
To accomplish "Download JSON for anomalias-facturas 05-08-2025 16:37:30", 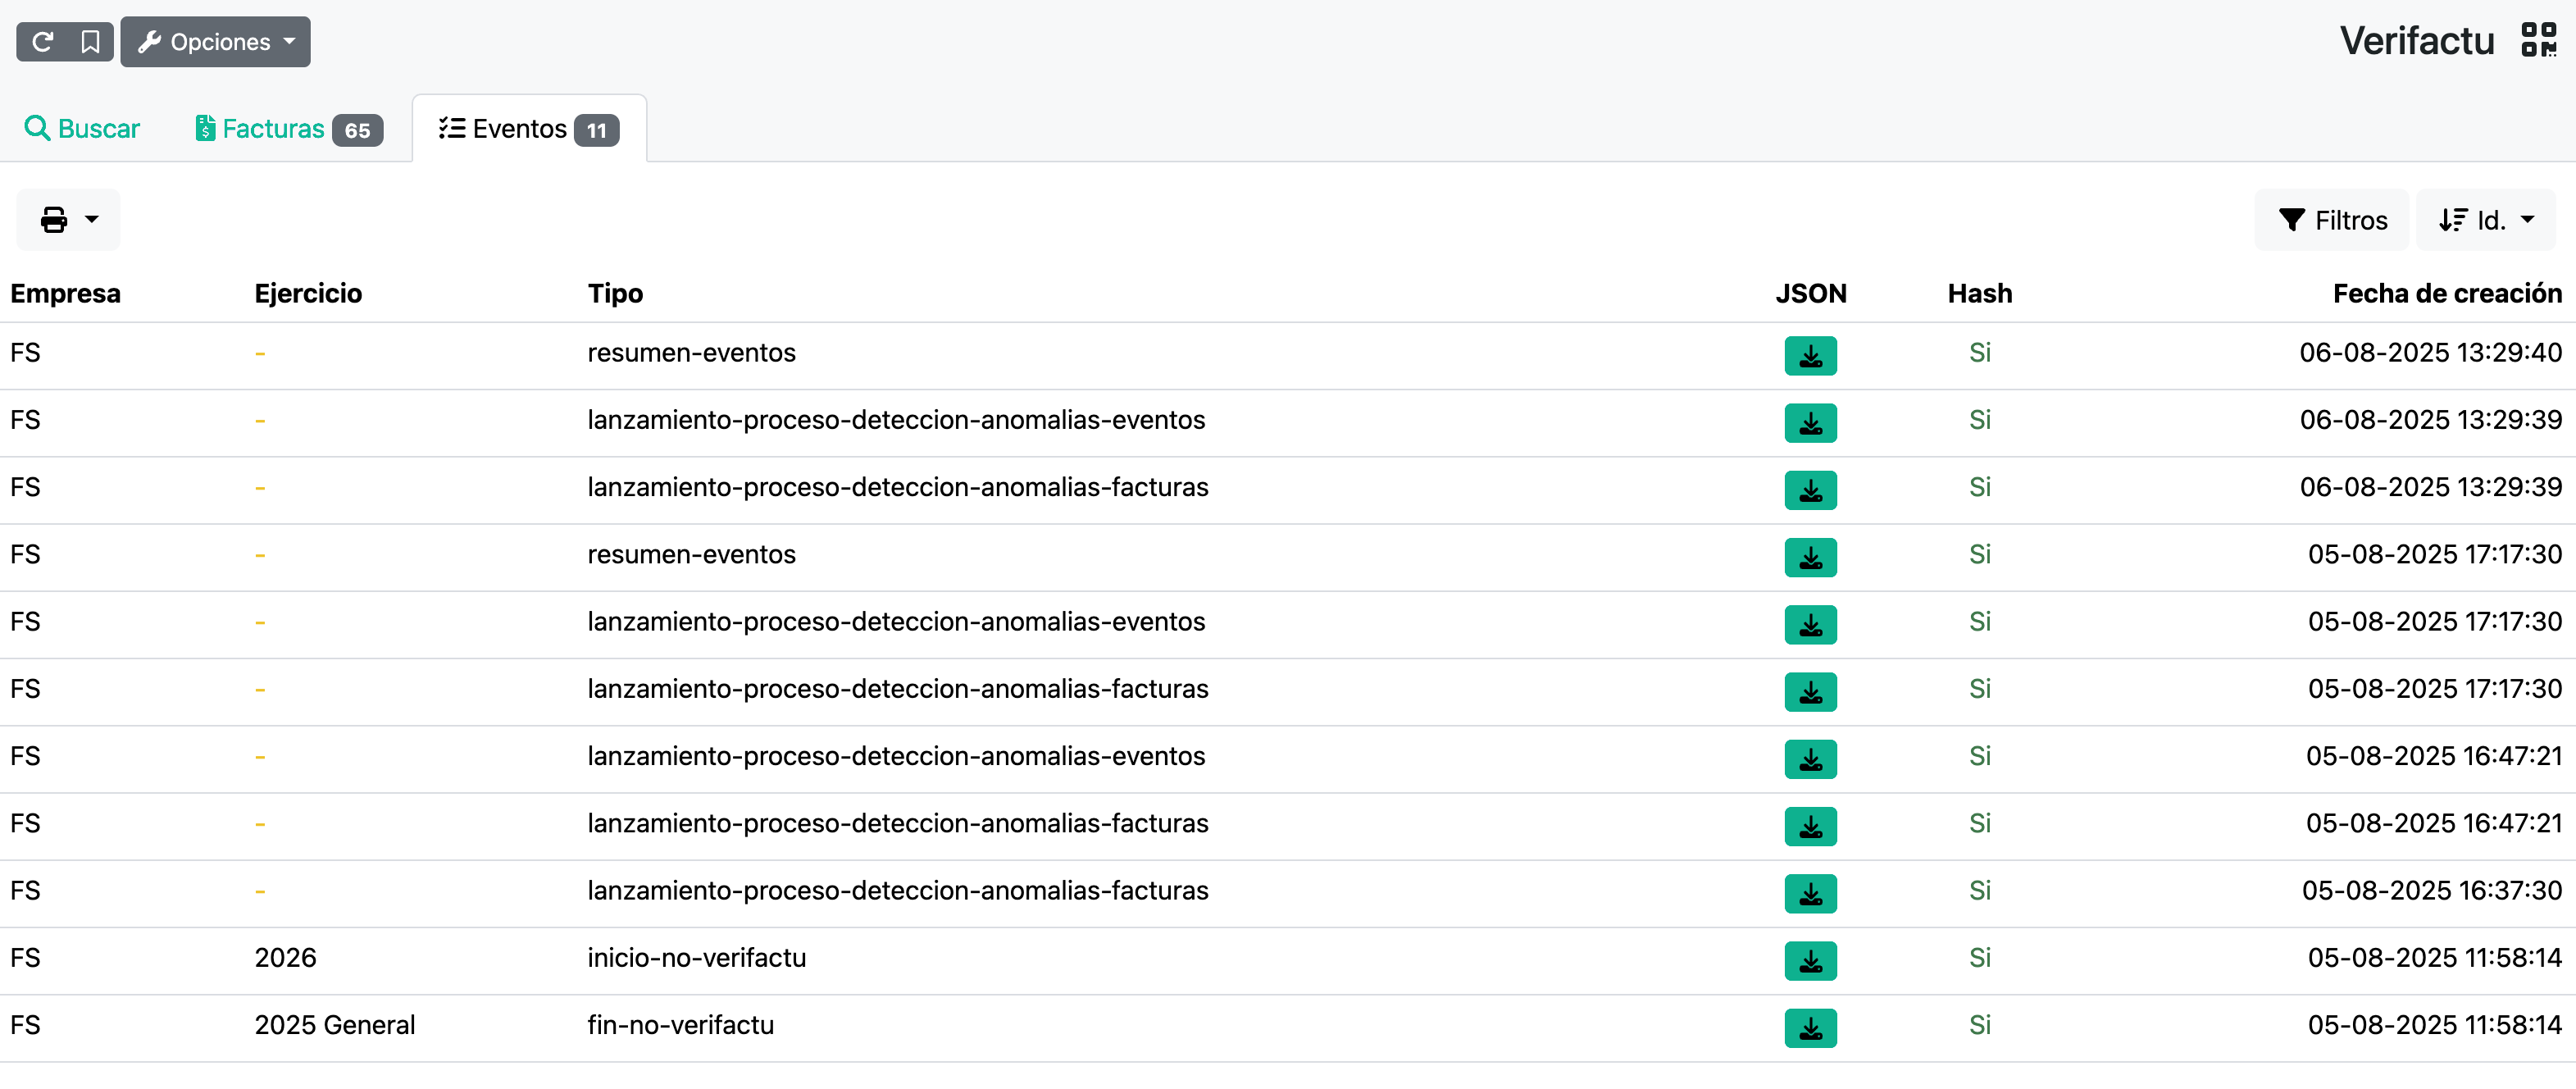I will (x=1810, y=893).
